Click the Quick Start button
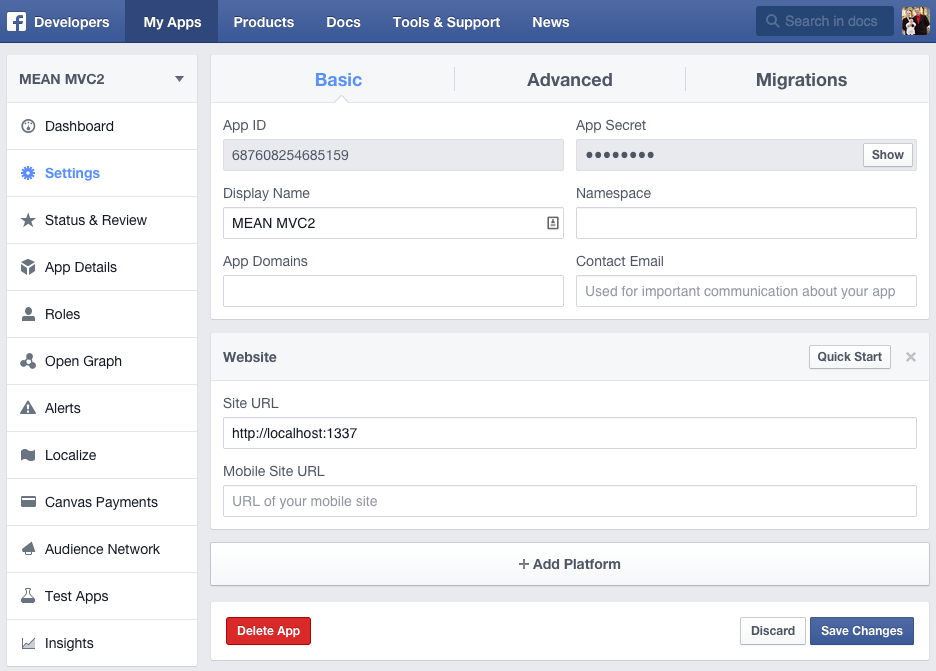 click(x=849, y=357)
